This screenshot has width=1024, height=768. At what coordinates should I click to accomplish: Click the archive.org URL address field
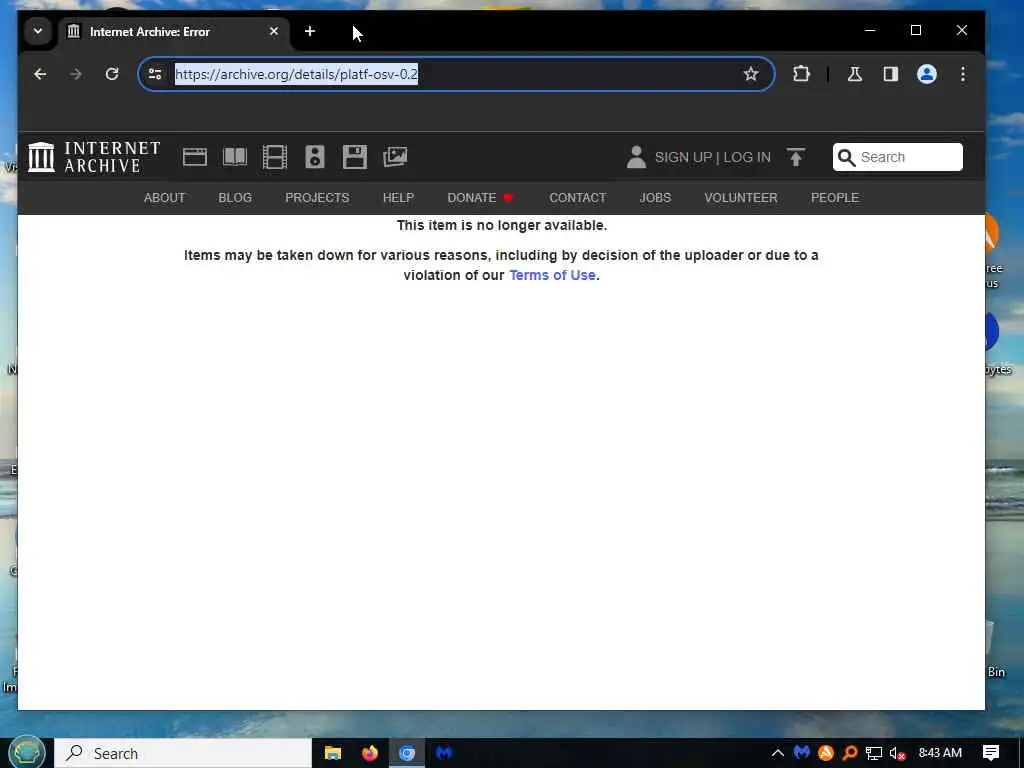456,74
